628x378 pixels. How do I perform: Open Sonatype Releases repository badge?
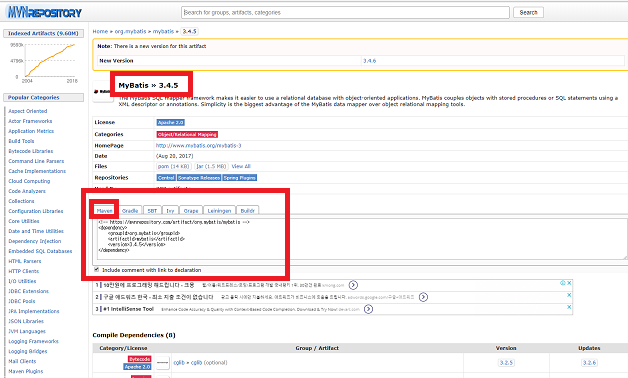click(x=199, y=178)
